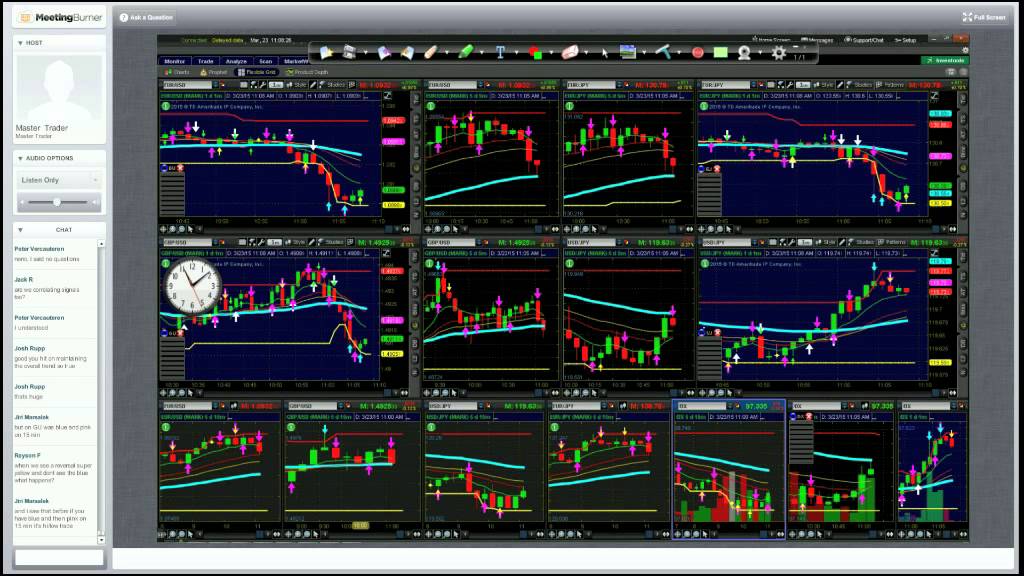Click the EUR/USD symbol field on first chart
The width and height of the screenshot is (1024, 576).
coord(186,85)
